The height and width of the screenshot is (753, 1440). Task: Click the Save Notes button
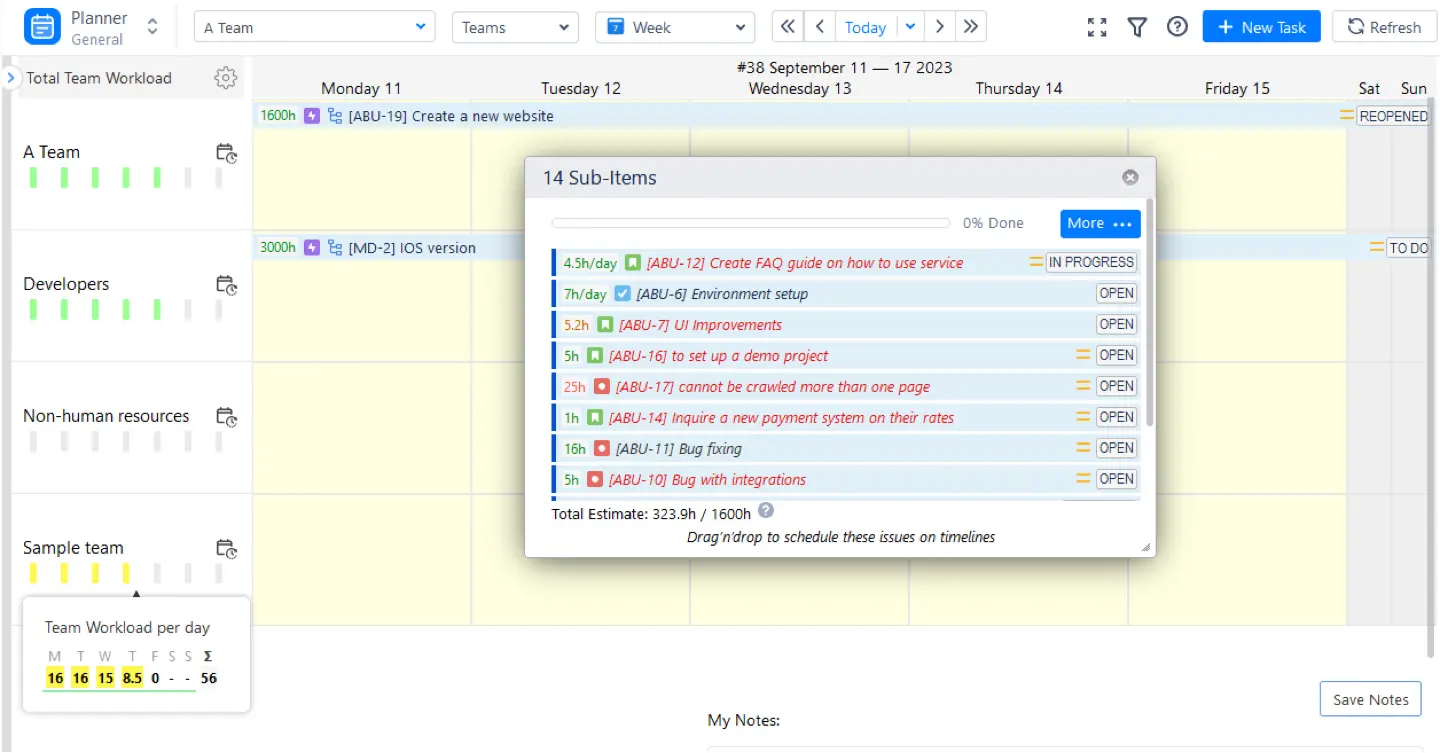coord(1370,700)
